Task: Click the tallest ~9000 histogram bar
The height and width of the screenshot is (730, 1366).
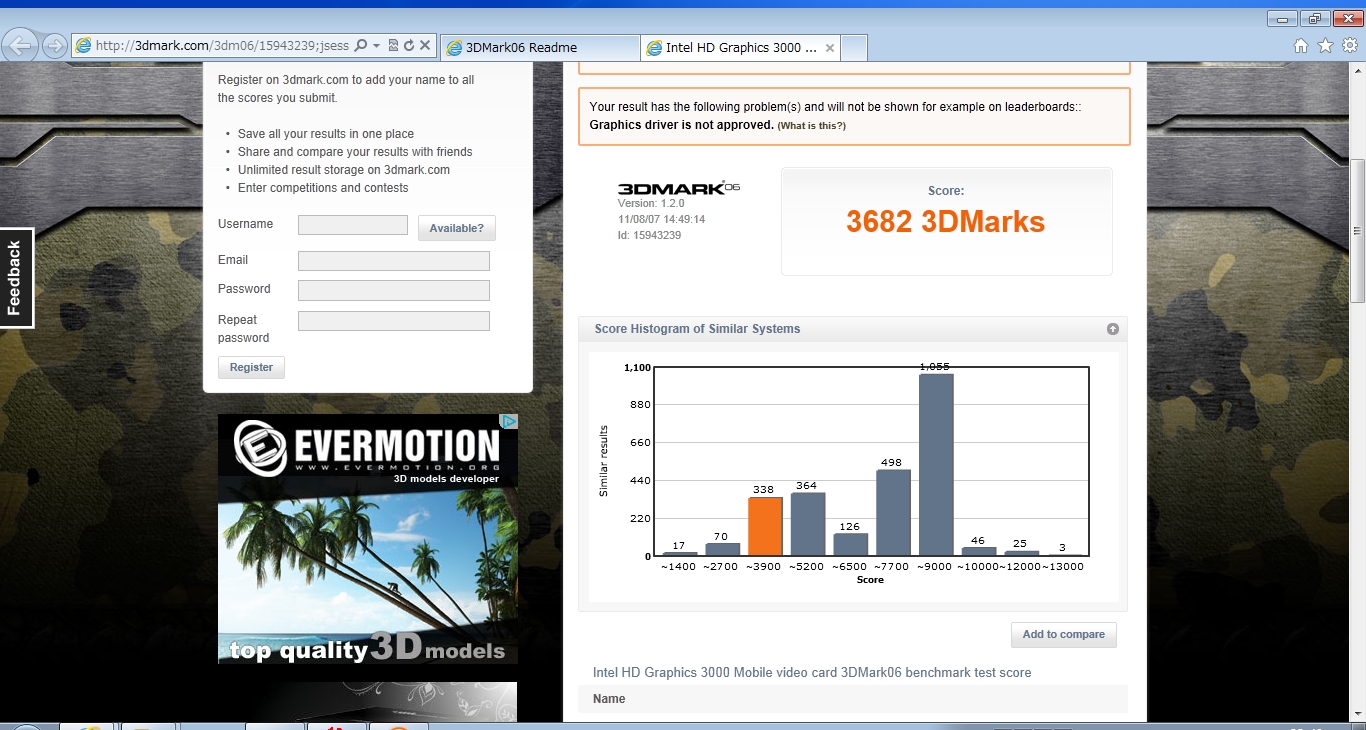Action: tap(936, 465)
